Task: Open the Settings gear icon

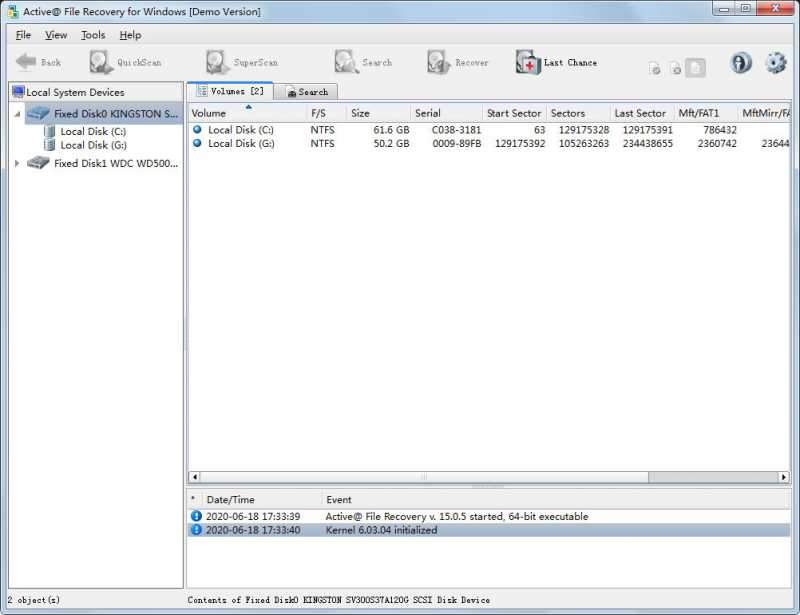Action: point(774,62)
